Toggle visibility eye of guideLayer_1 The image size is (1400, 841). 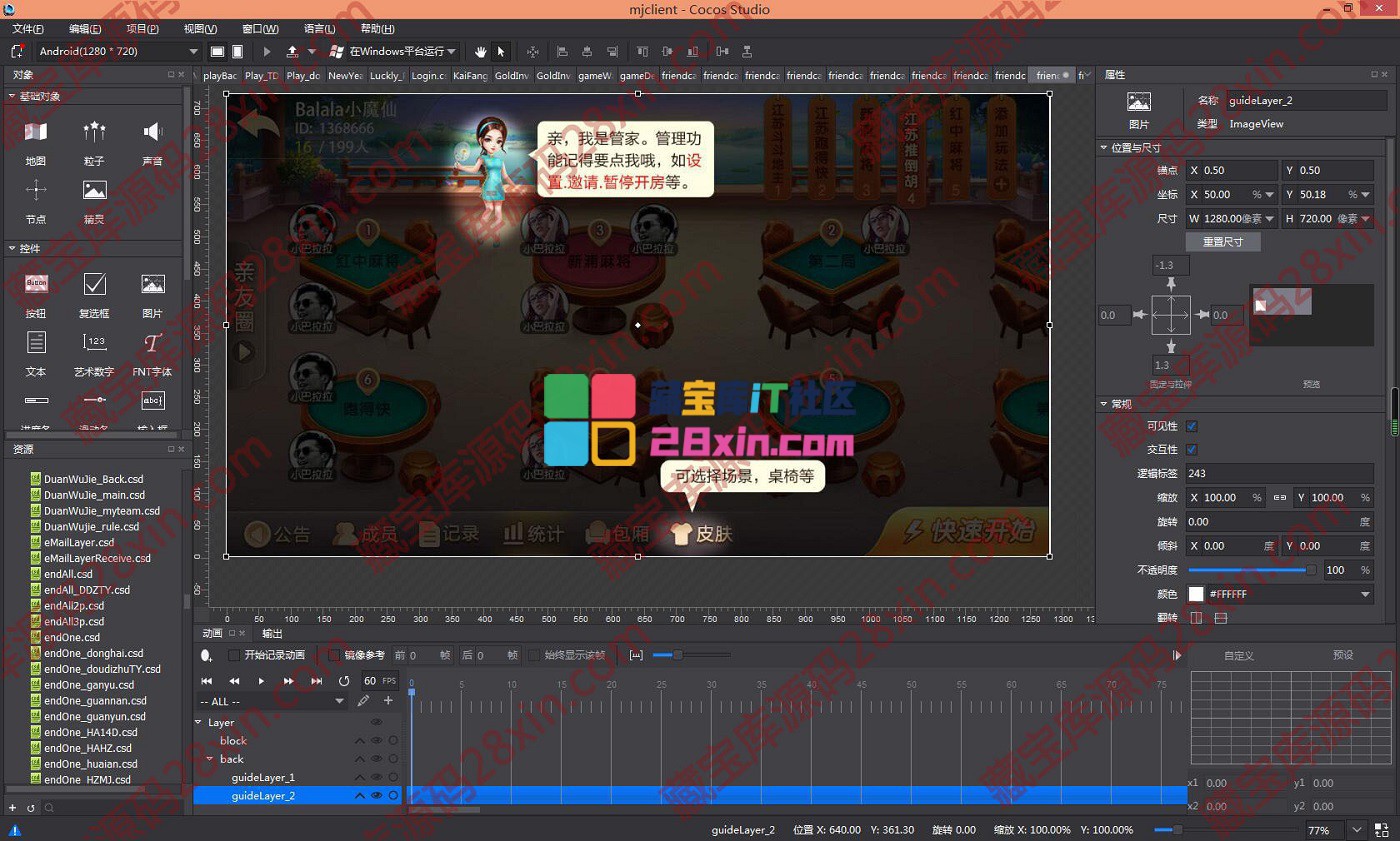(377, 777)
